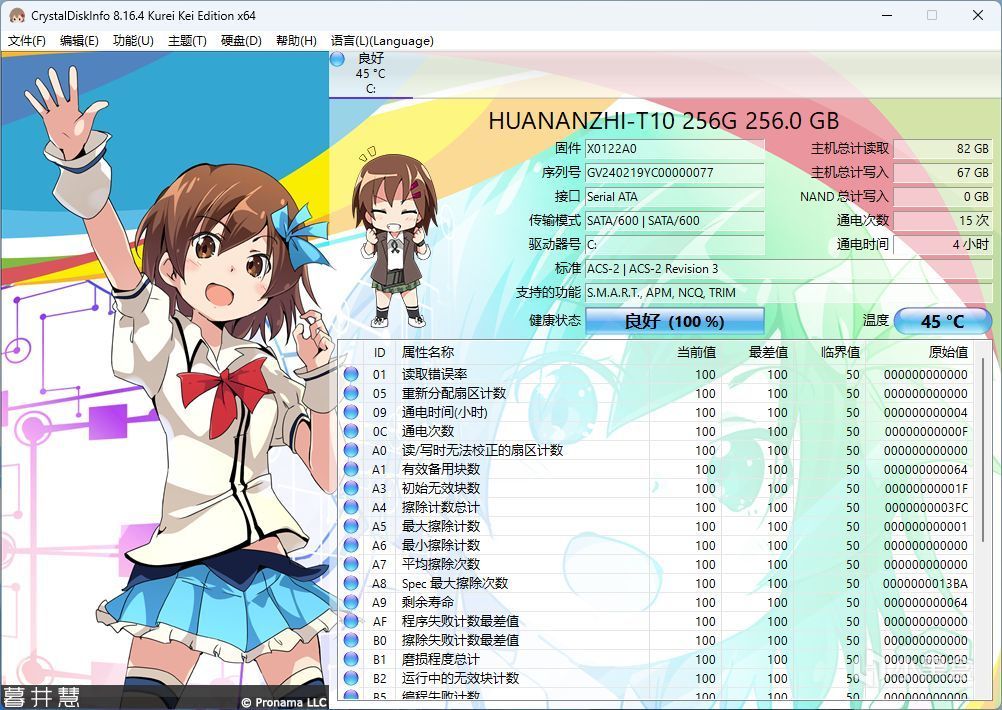The height and width of the screenshot is (710, 1002).
Task: Click the raw value 0000000013BA
Action: coord(925,583)
